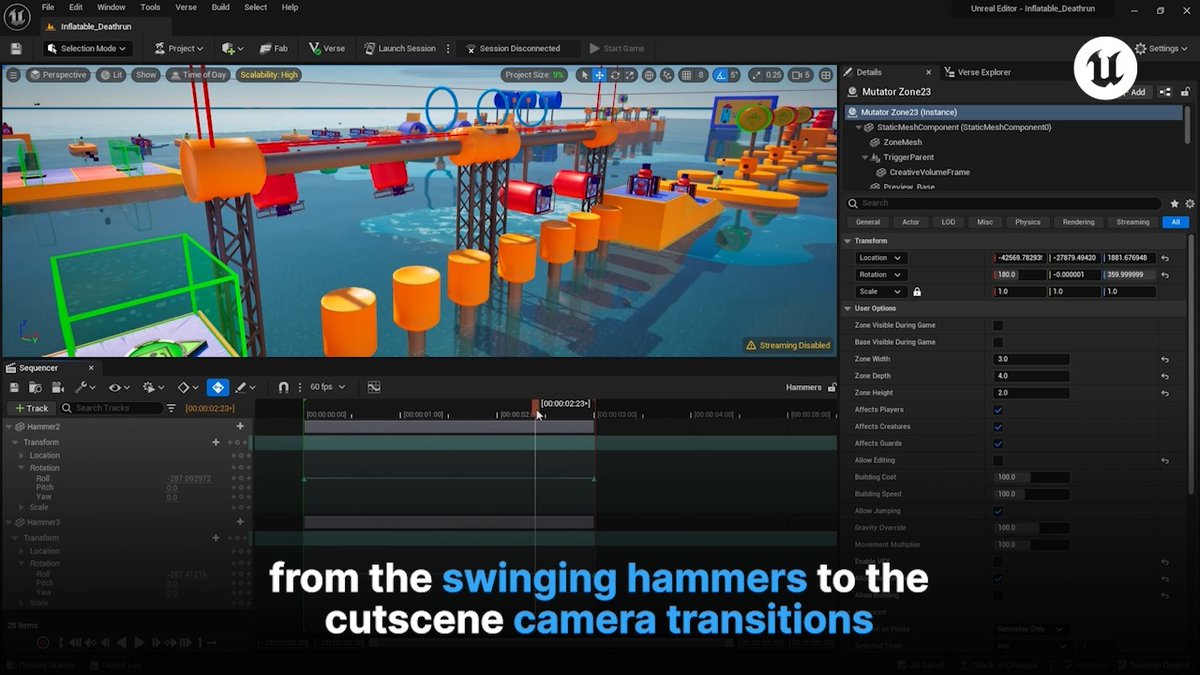Toggle Sequencer auto-key diamond button
Screen dimensions: 1200x675
pyautogui.click(x=218, y=387)
